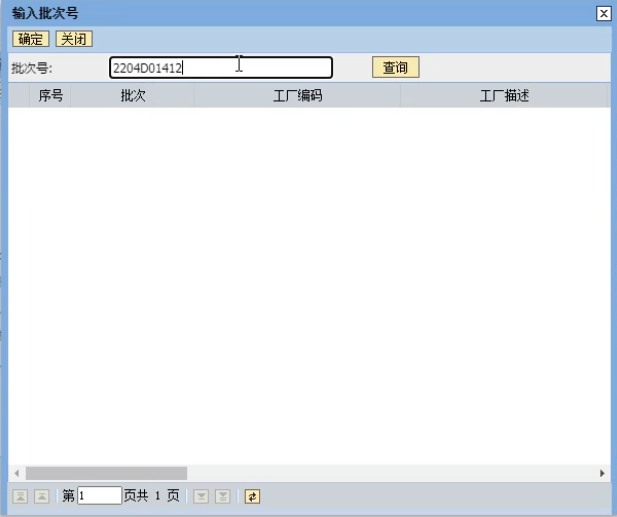617x517 pixels.
Task: Select the 工厂编码 column header
Action: coord(297,96)
